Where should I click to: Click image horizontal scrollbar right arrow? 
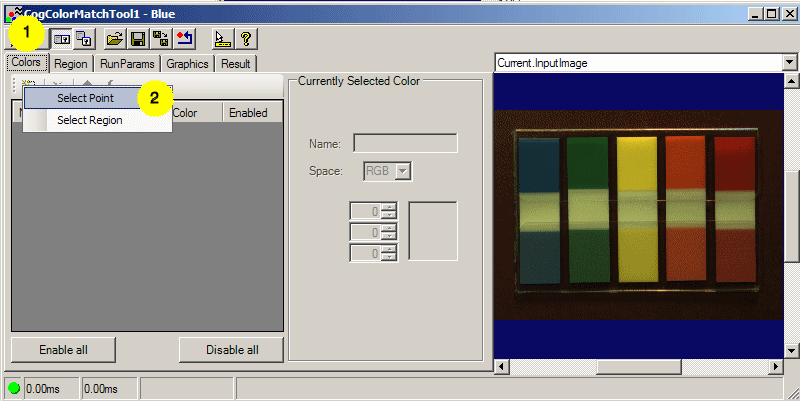click(776, 366)
